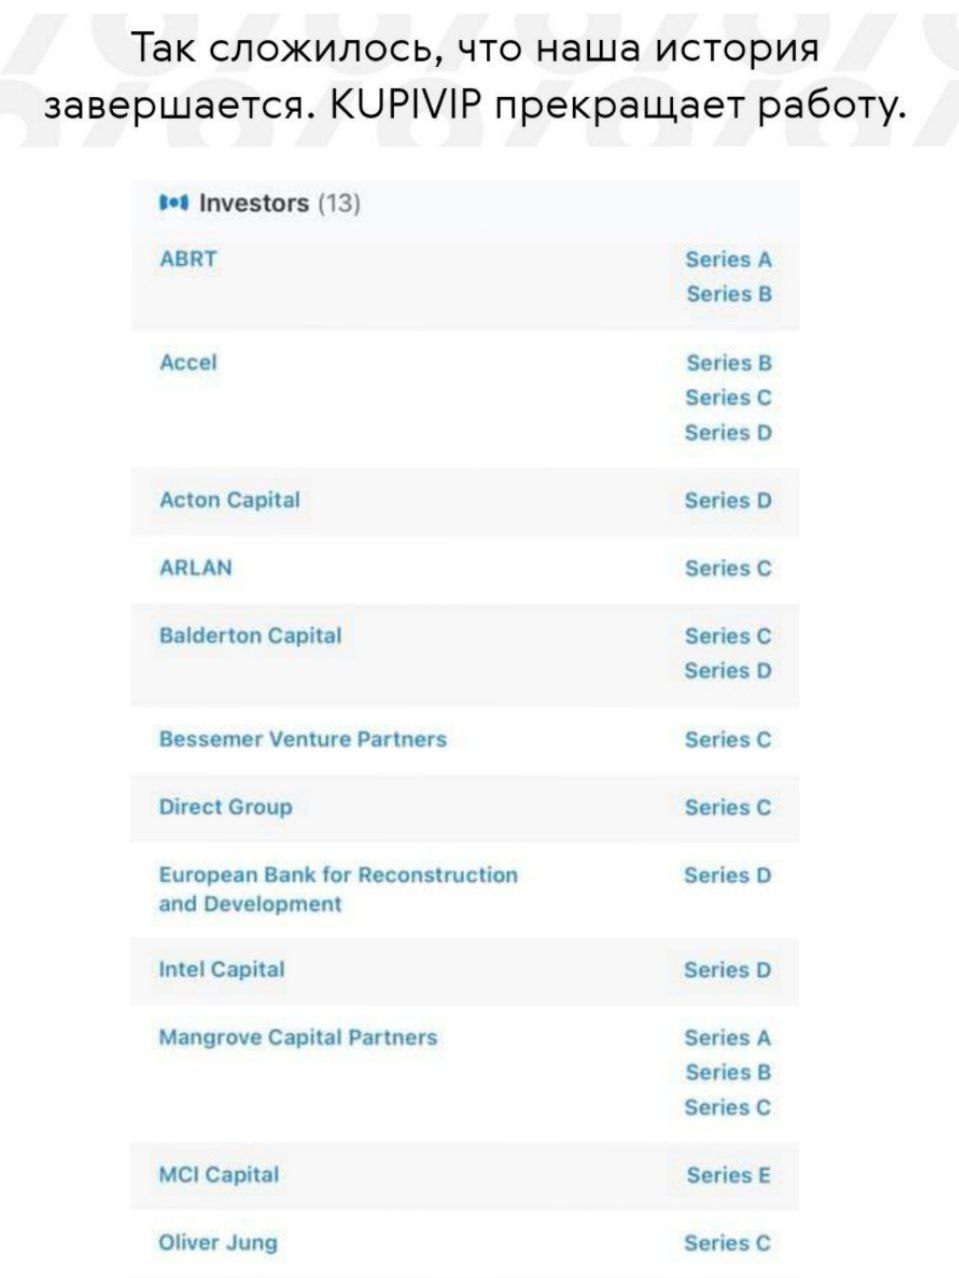The image size is (959, 1278).
Task: Click Series E next to MCI Capital
Action: click(726, 1175)
